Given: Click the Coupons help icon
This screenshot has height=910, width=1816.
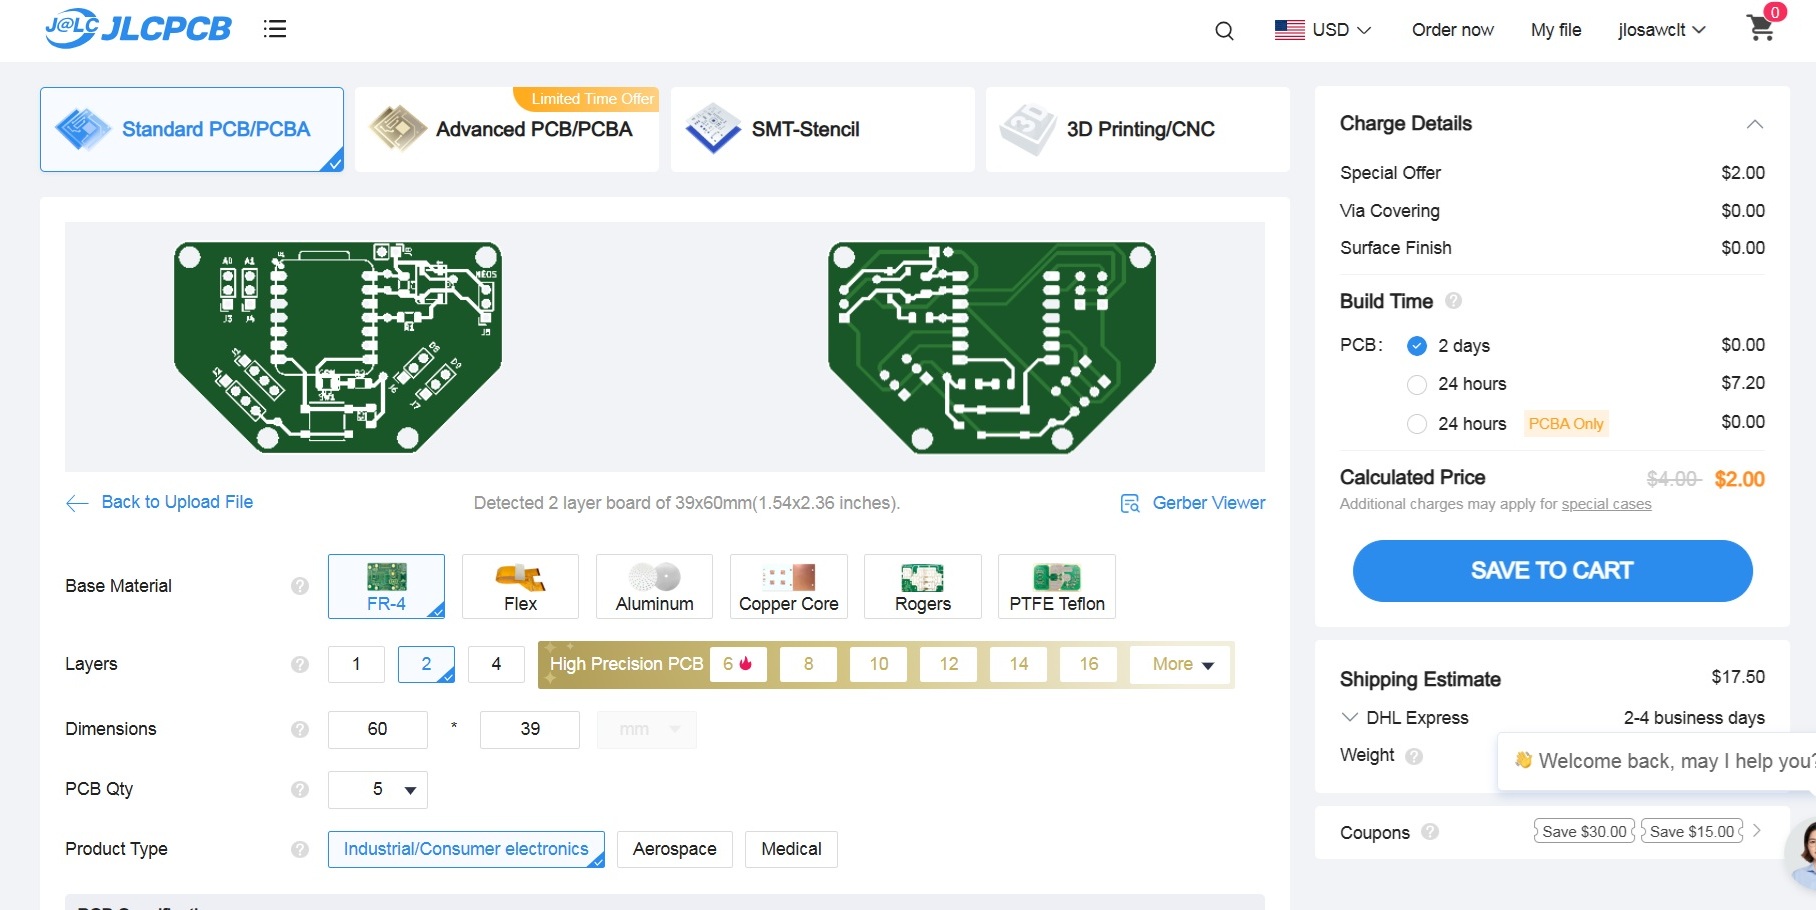Looking at the screenshot, I should (x=1430, y=832).
